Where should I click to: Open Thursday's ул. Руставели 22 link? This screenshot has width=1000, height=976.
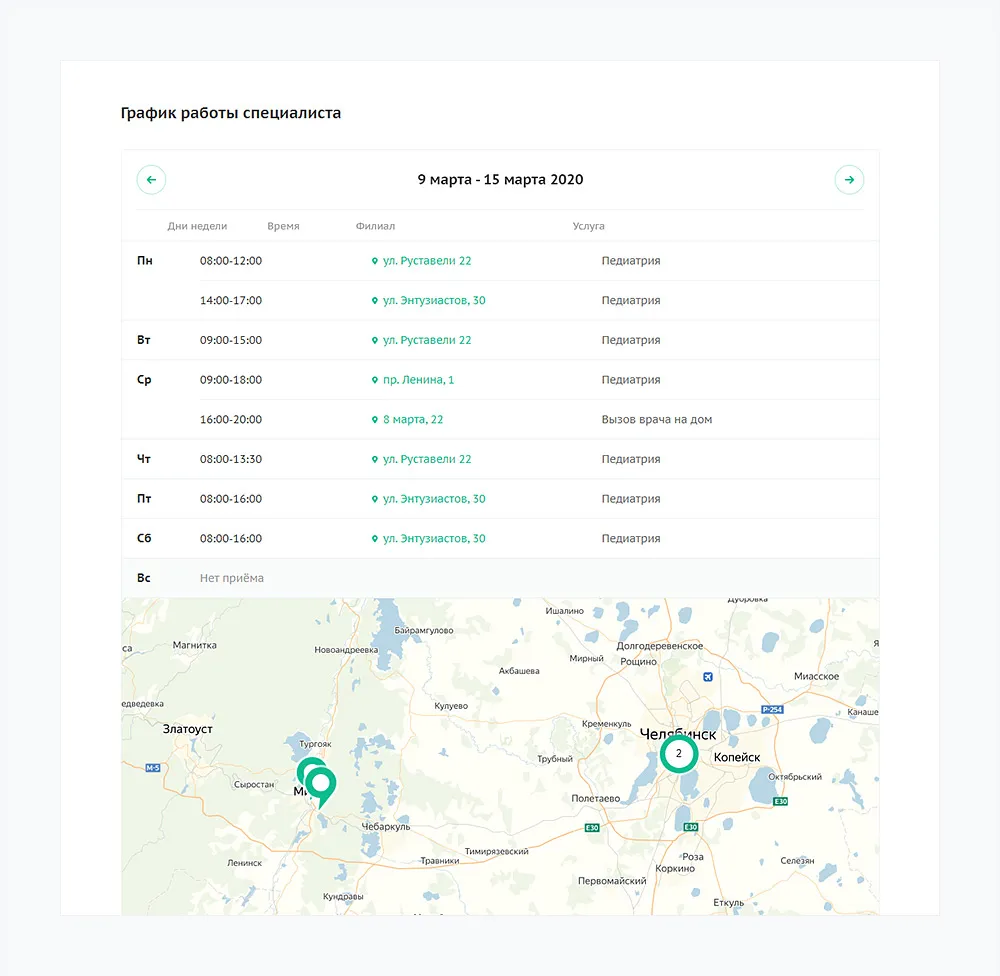[x=427, y=459]
